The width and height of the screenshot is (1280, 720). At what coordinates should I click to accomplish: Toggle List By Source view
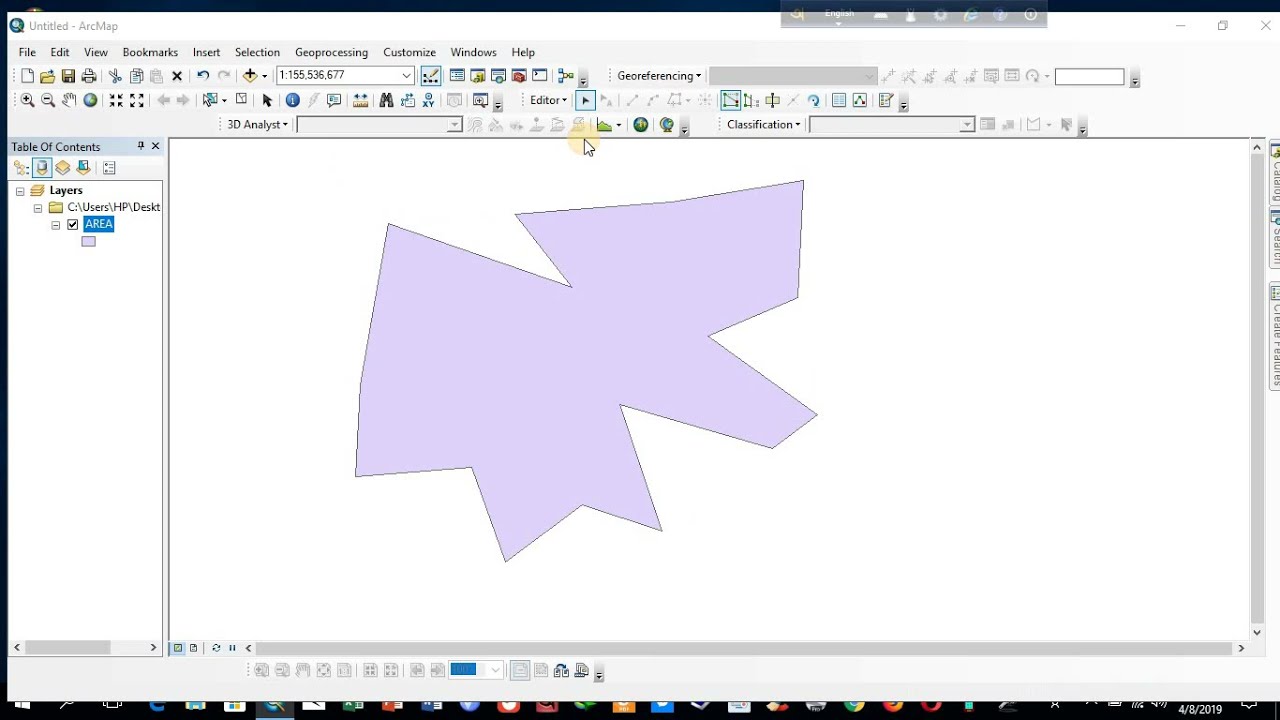42,168
